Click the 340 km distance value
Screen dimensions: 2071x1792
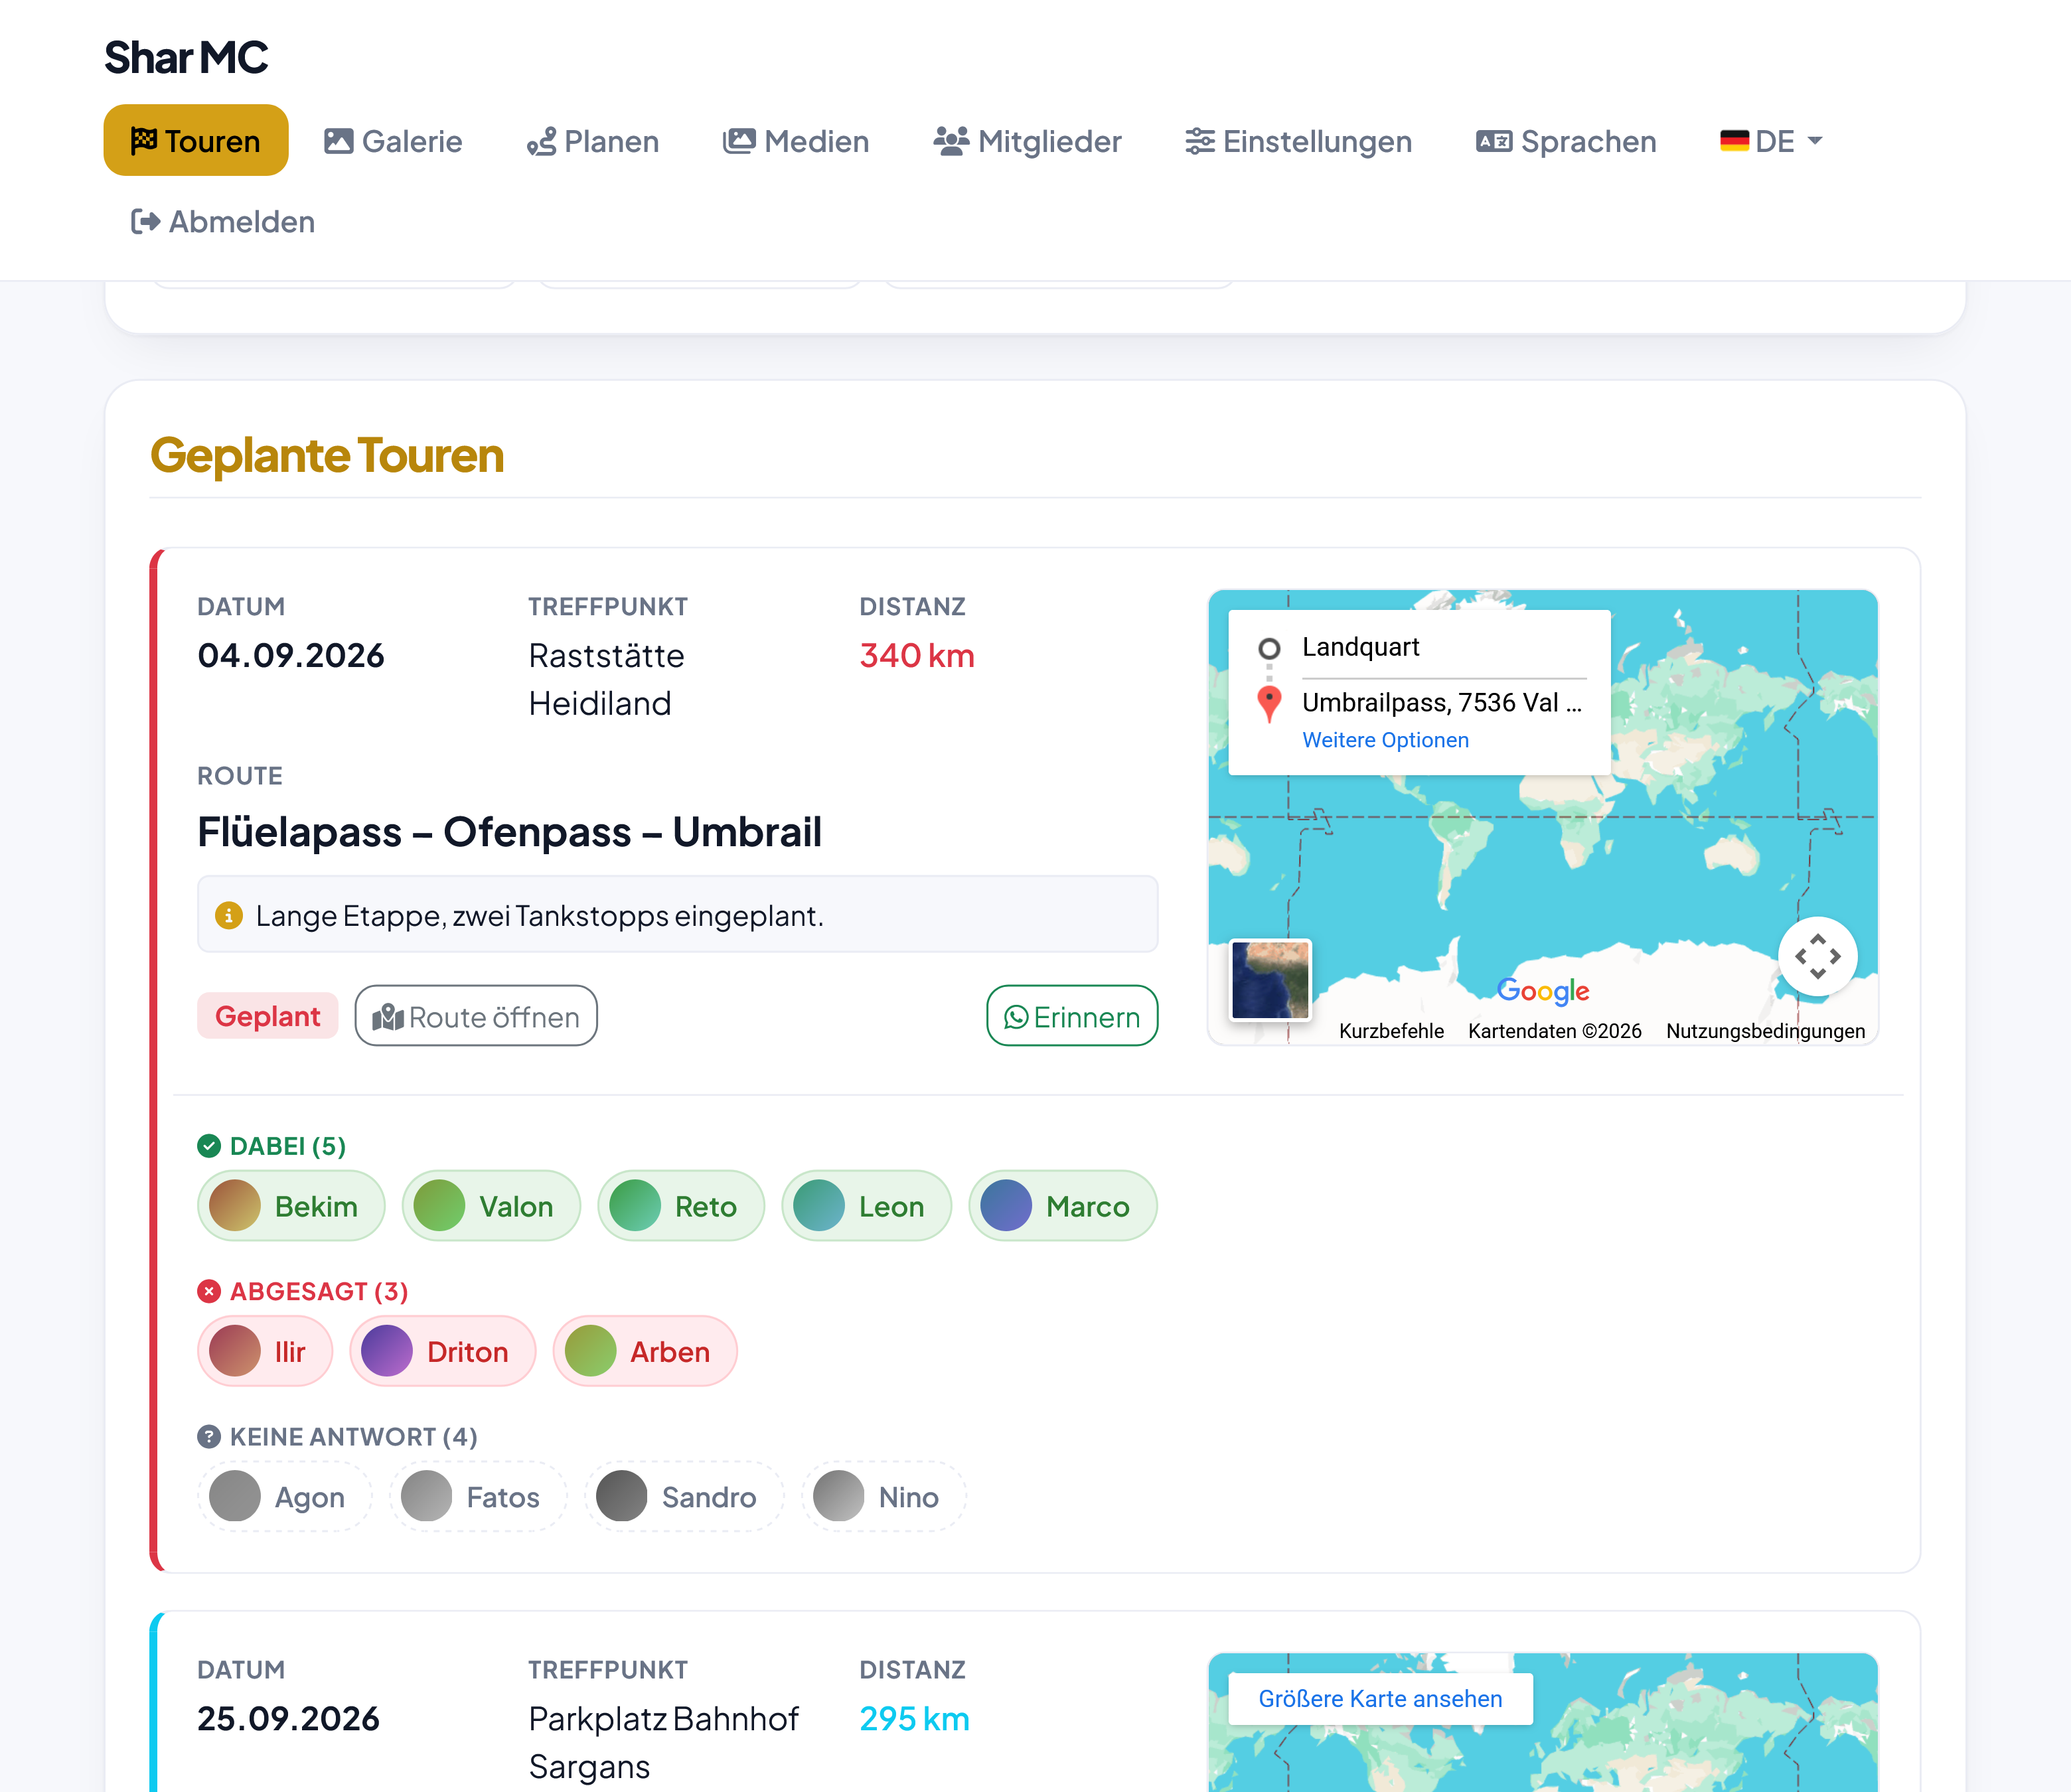point(917,655)
